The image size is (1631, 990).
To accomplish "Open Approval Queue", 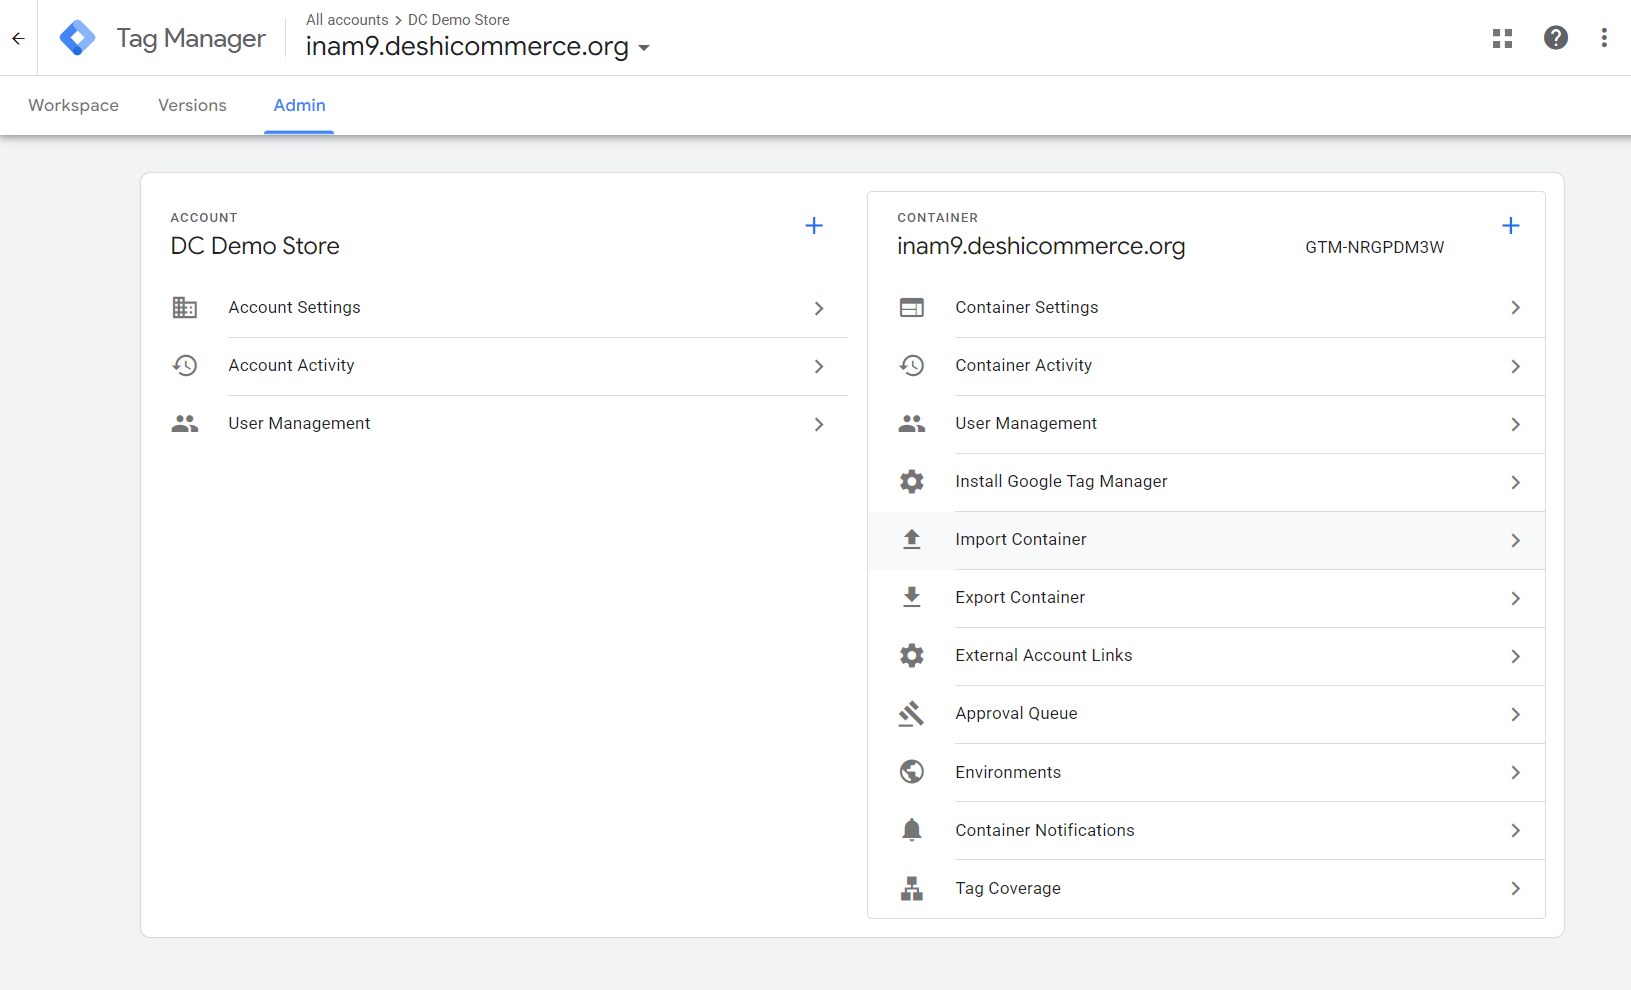I will click(x=1207, y=714).
